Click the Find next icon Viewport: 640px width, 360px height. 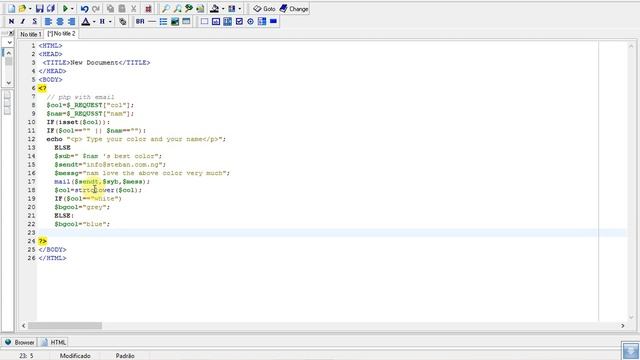[178, 9]
